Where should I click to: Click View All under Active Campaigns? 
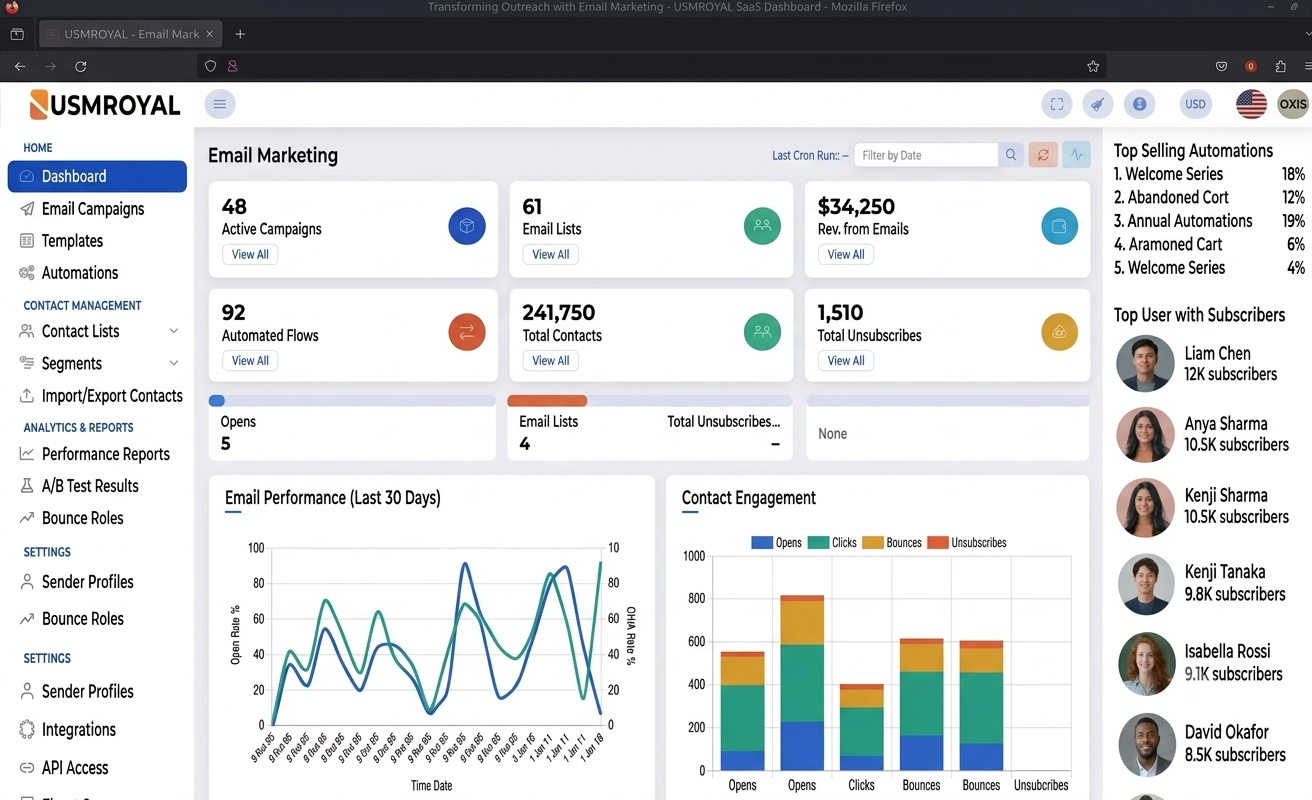[x=250, y=255]
